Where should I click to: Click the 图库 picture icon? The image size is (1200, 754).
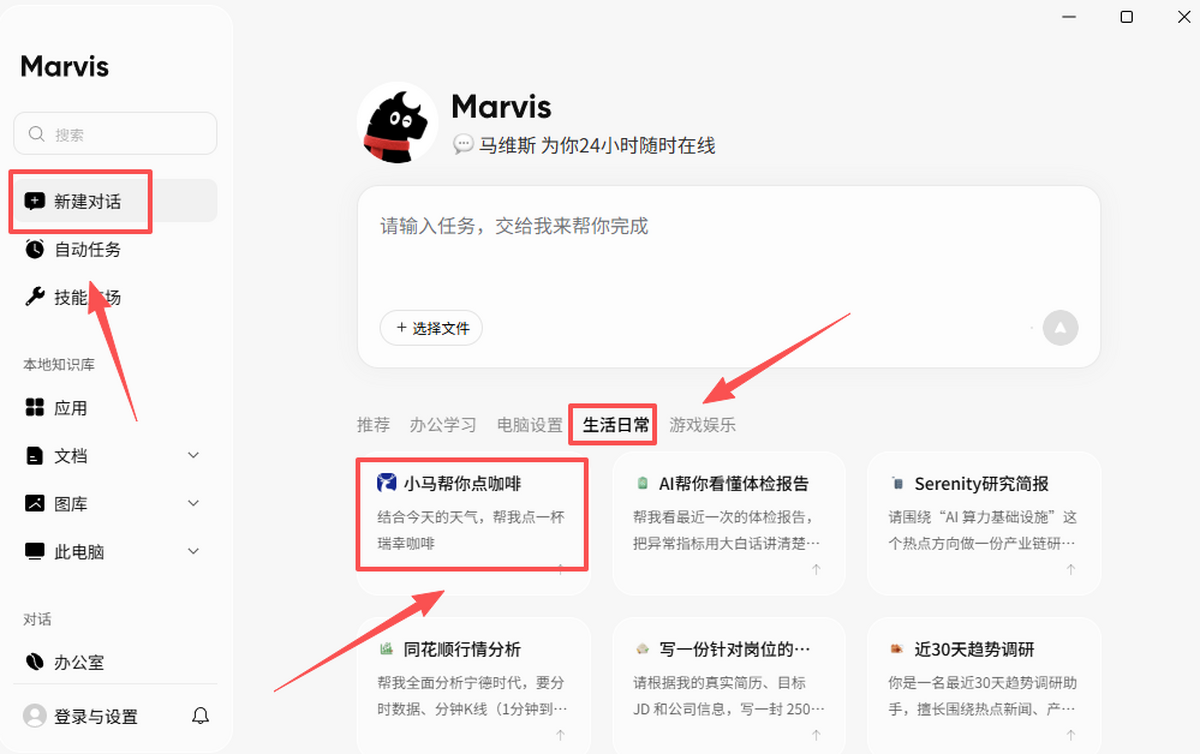point(35,504)
